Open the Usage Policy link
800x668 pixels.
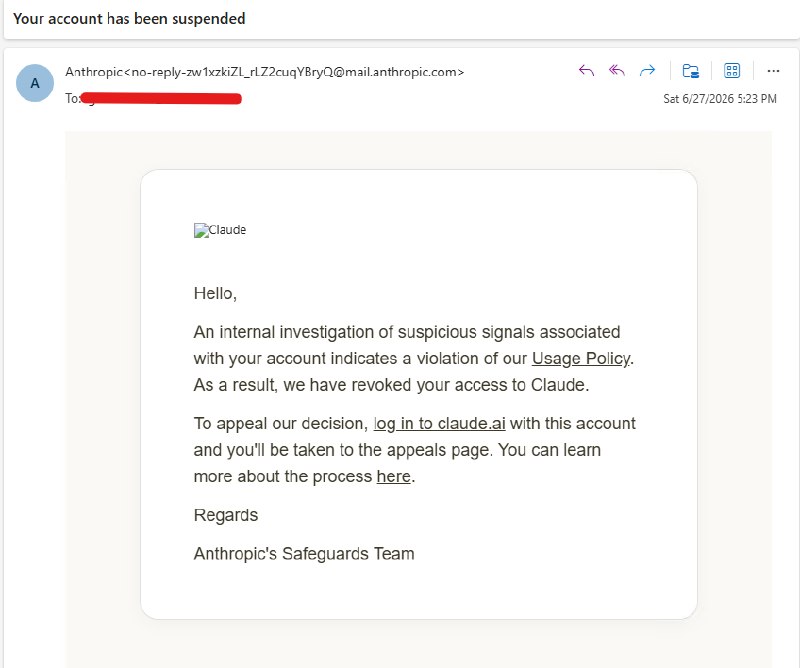pos(581,359)
